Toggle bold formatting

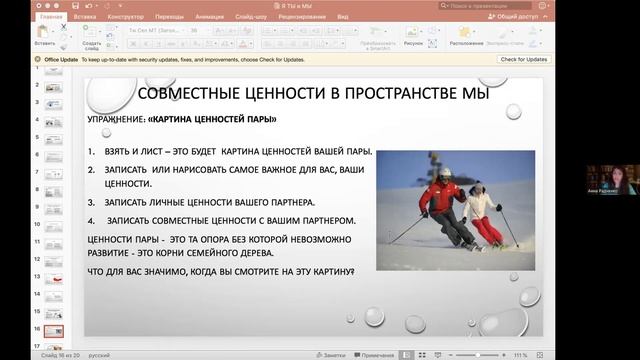[133, 43]
